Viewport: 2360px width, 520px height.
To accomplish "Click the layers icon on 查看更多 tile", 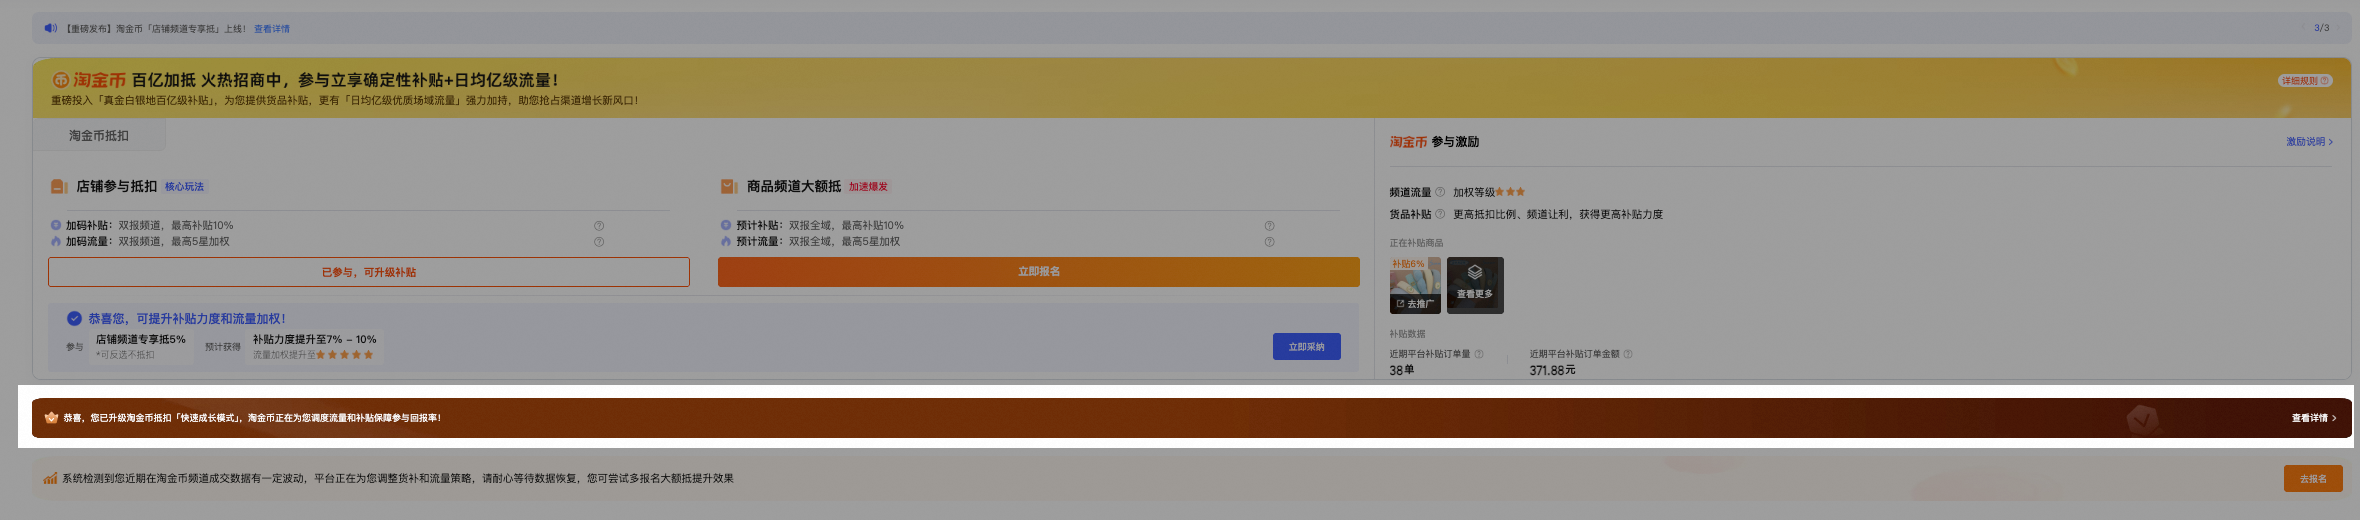I will 1475,273.
